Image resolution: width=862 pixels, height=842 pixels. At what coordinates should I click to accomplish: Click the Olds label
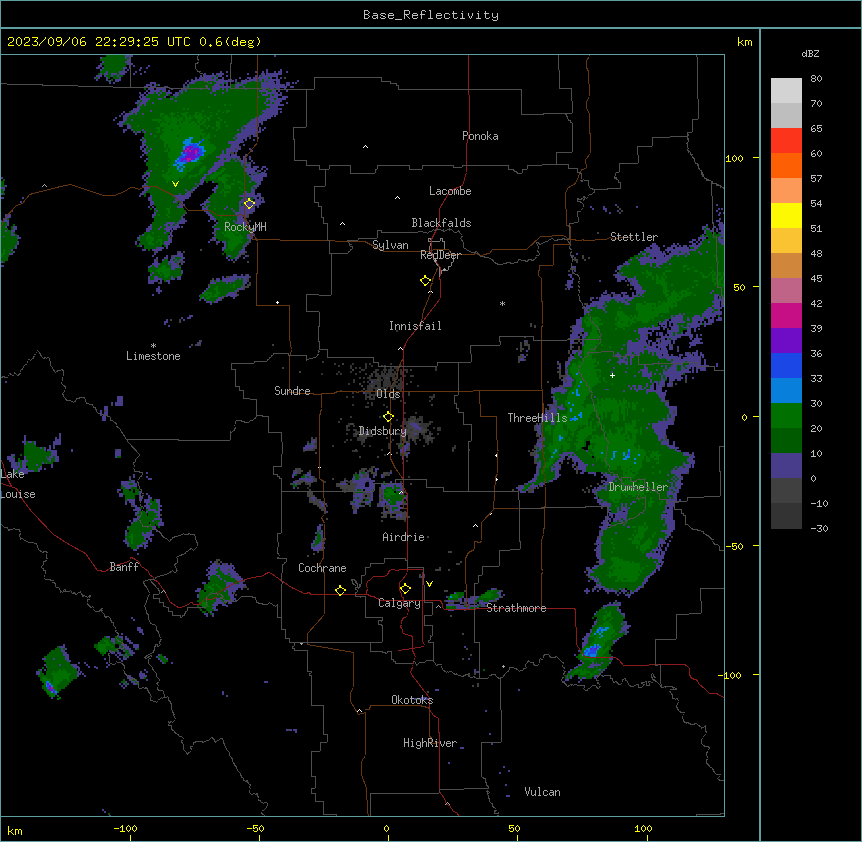388,394
